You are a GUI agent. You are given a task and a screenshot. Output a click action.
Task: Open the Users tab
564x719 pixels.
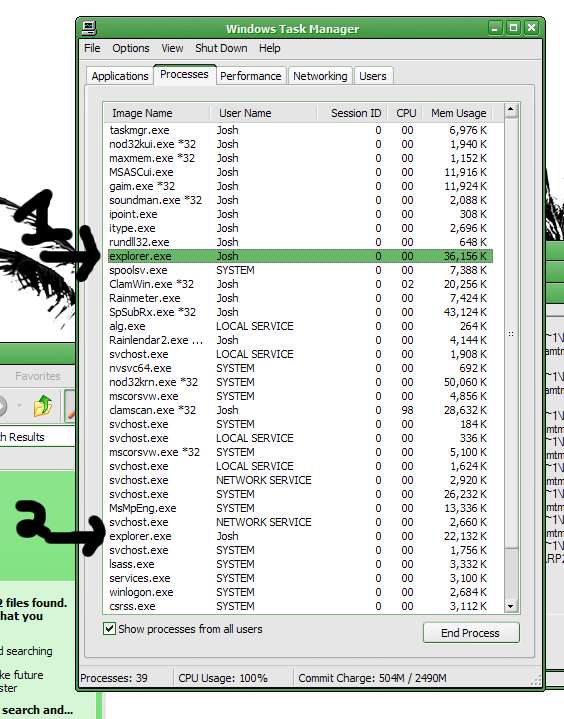(x=372, y=76)
